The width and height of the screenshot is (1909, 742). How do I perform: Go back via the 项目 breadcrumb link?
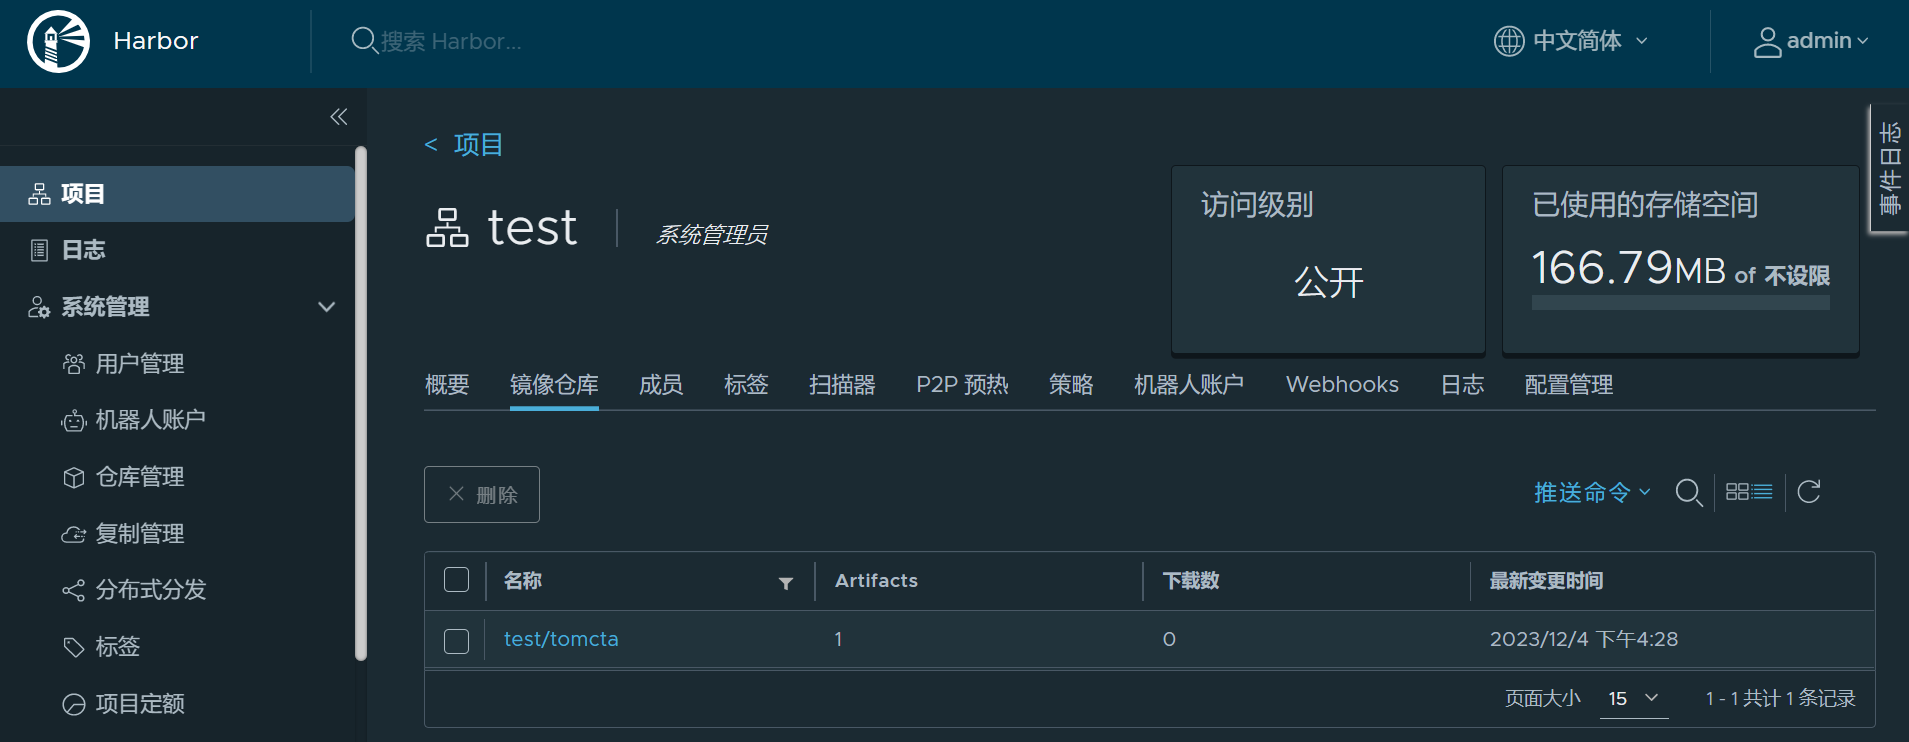click(x=478, y=145)
